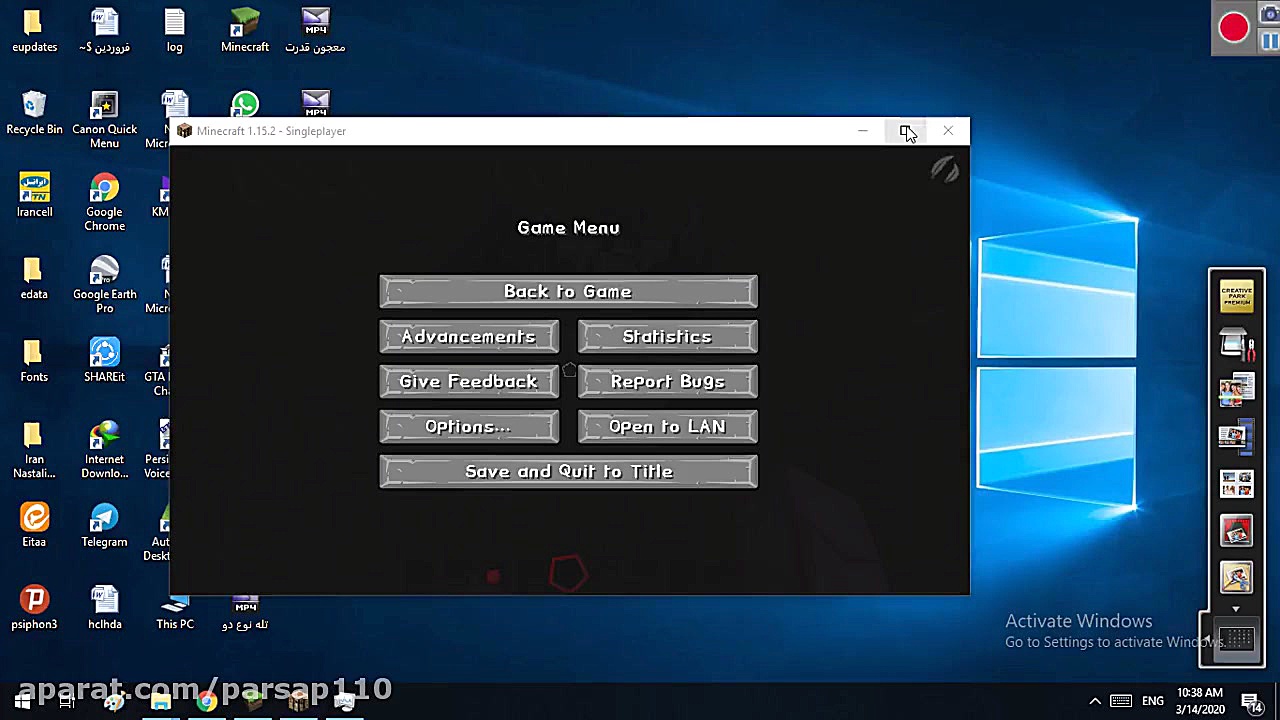
Task: Select the معجون قدرت MP4 file
Action: point(315,30)
